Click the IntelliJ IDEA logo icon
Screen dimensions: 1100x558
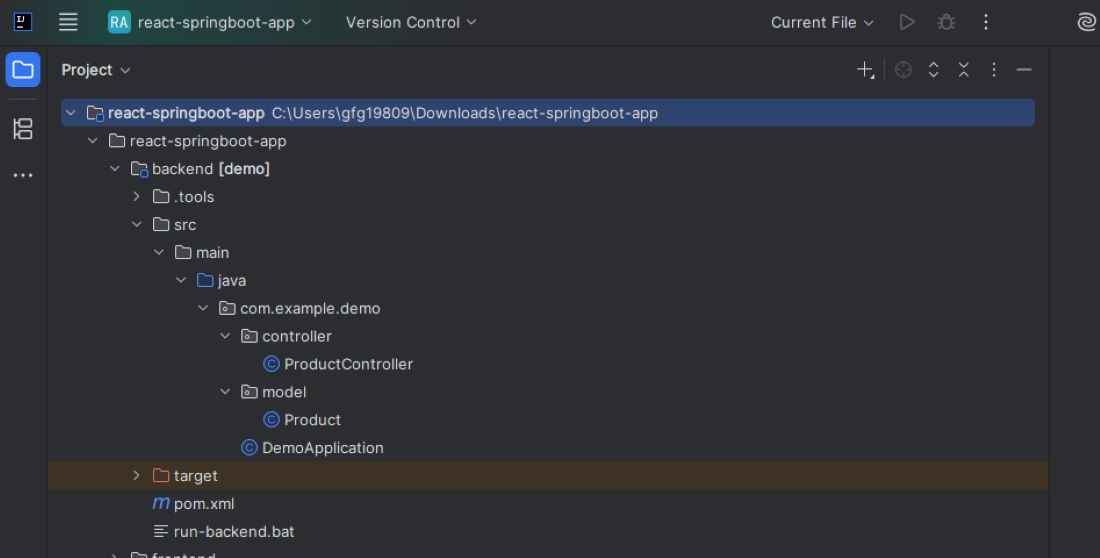point(22,22)
